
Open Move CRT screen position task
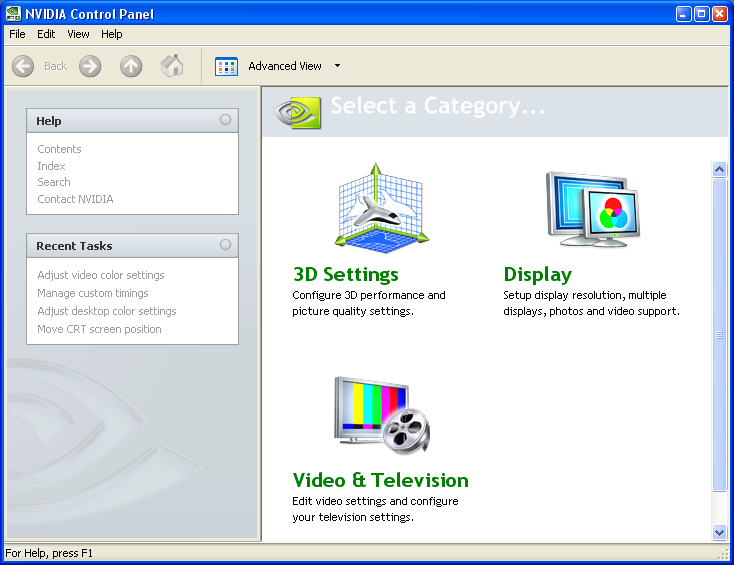coord(99,329)
